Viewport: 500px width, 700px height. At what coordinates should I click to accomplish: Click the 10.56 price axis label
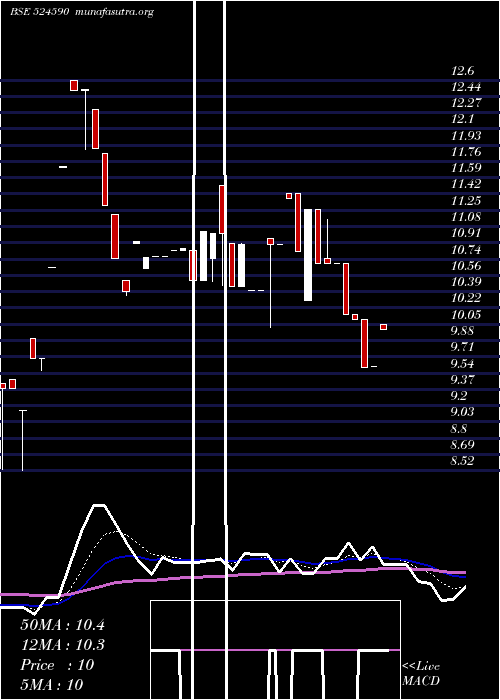coord(466,266)
